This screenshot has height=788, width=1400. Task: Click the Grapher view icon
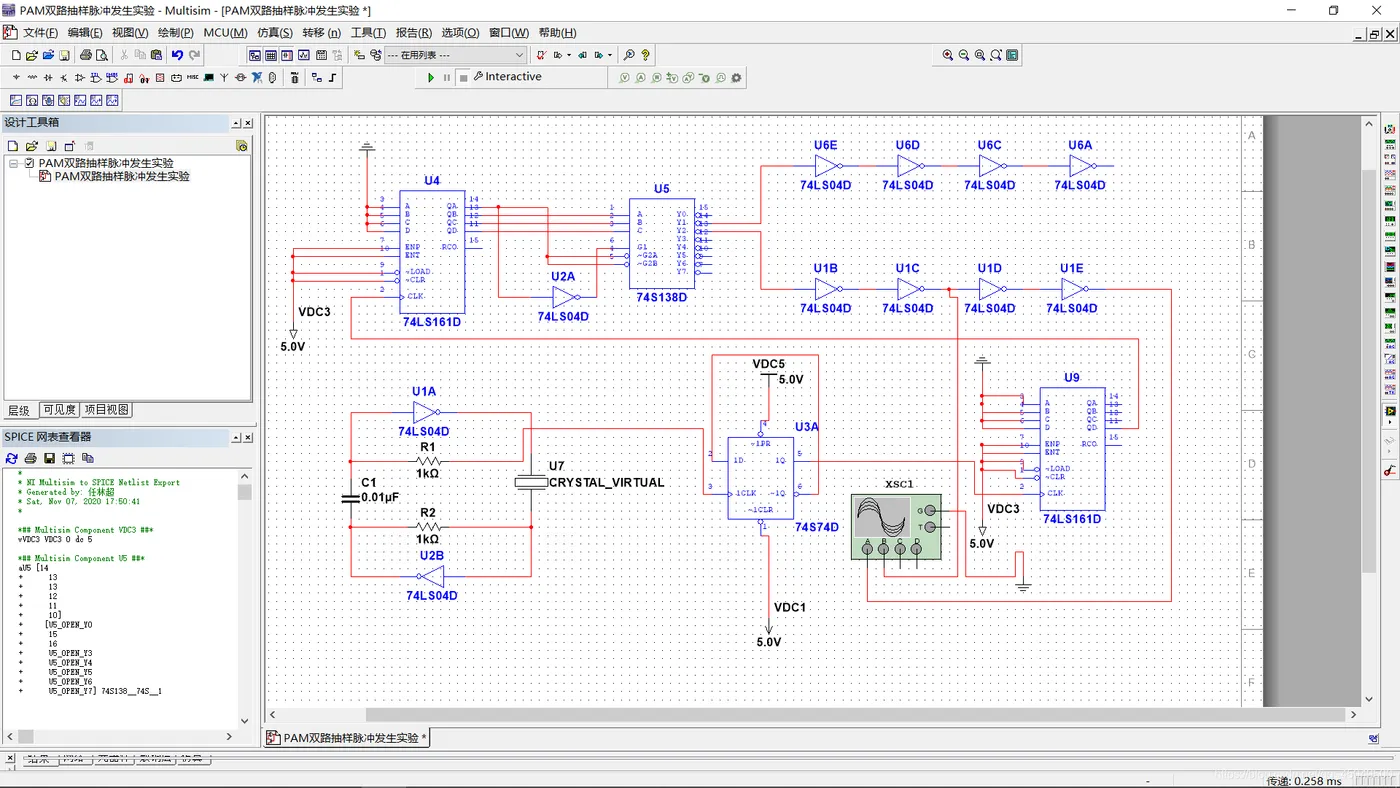(304, 55)
